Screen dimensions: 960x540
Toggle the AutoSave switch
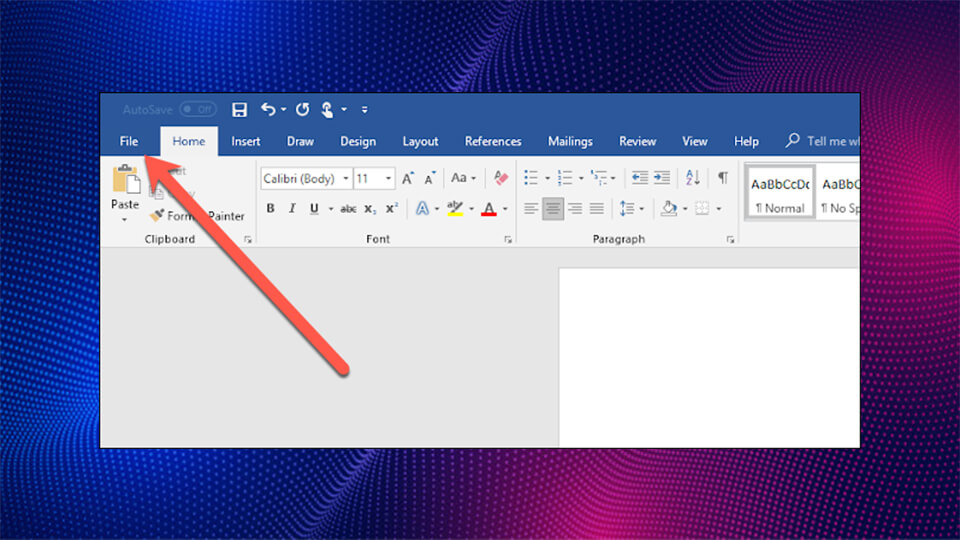click(198, 109)
